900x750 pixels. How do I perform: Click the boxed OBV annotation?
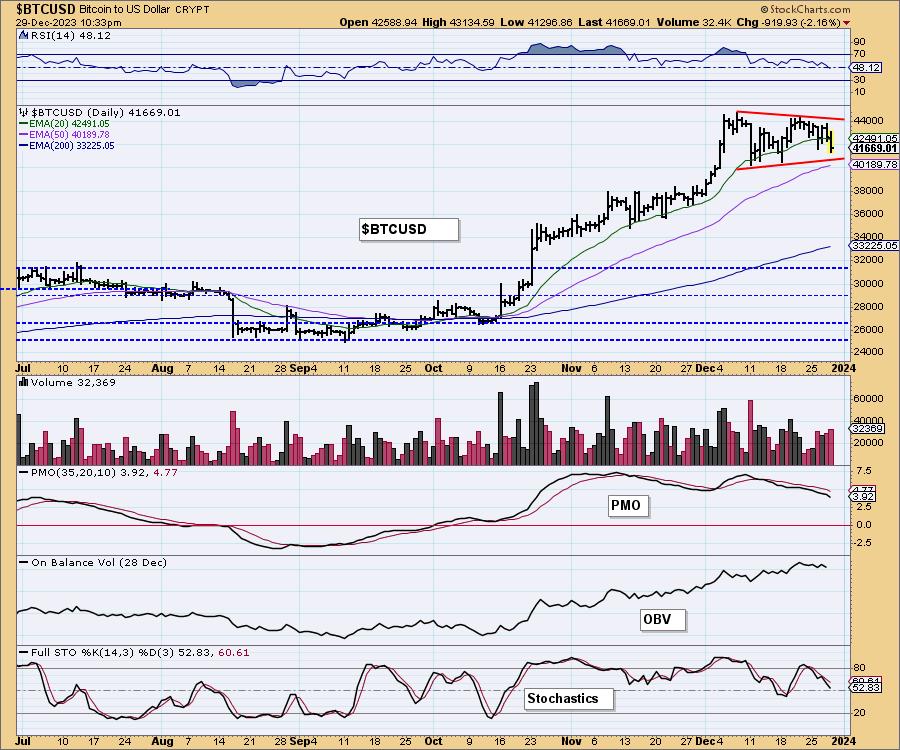(x=663, y=619)
